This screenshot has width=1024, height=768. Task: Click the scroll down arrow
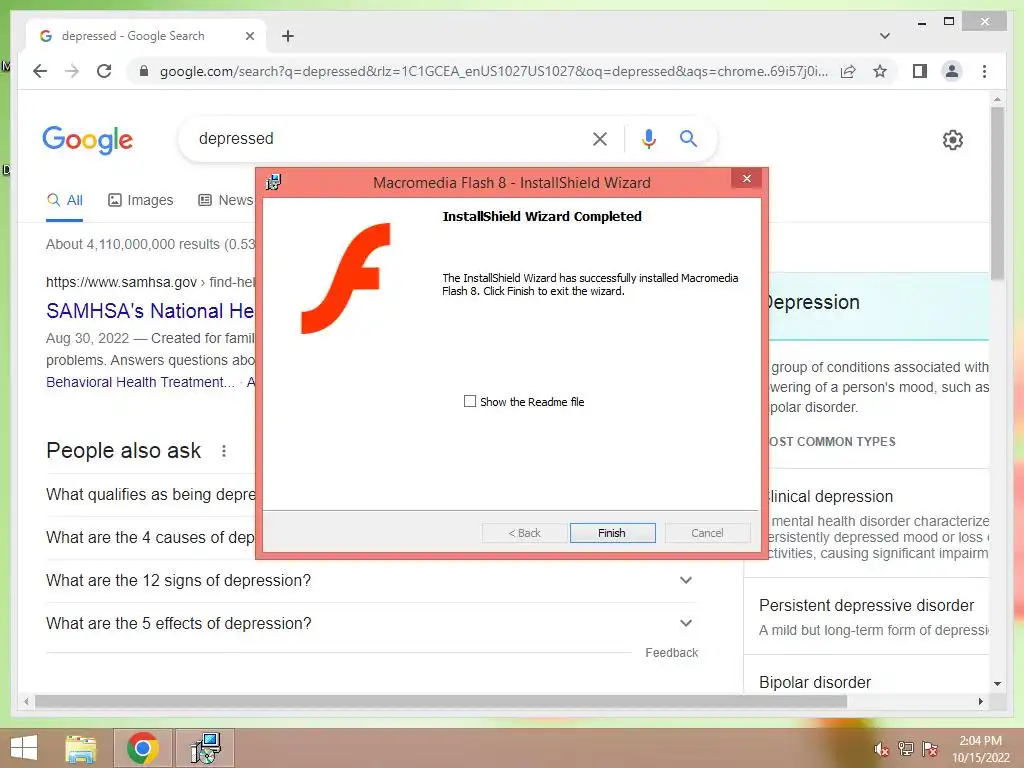point(997,684)
